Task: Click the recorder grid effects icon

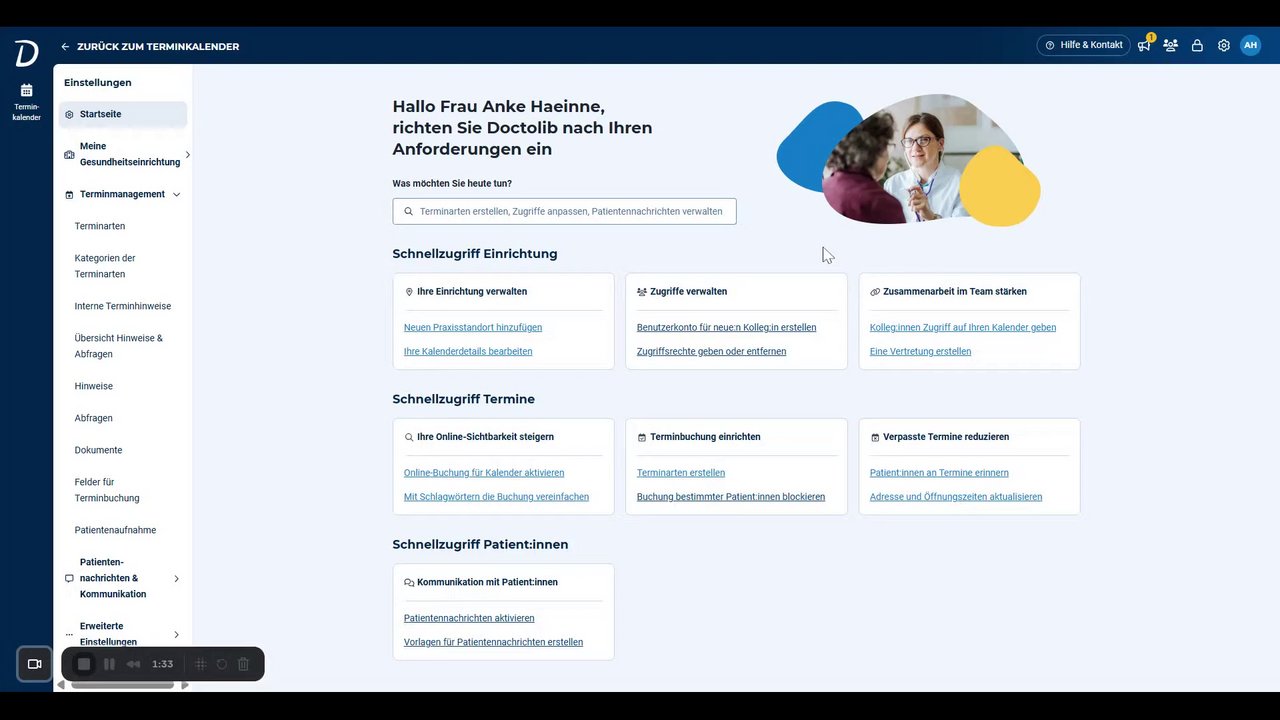Action: click(x=200, y=664)
